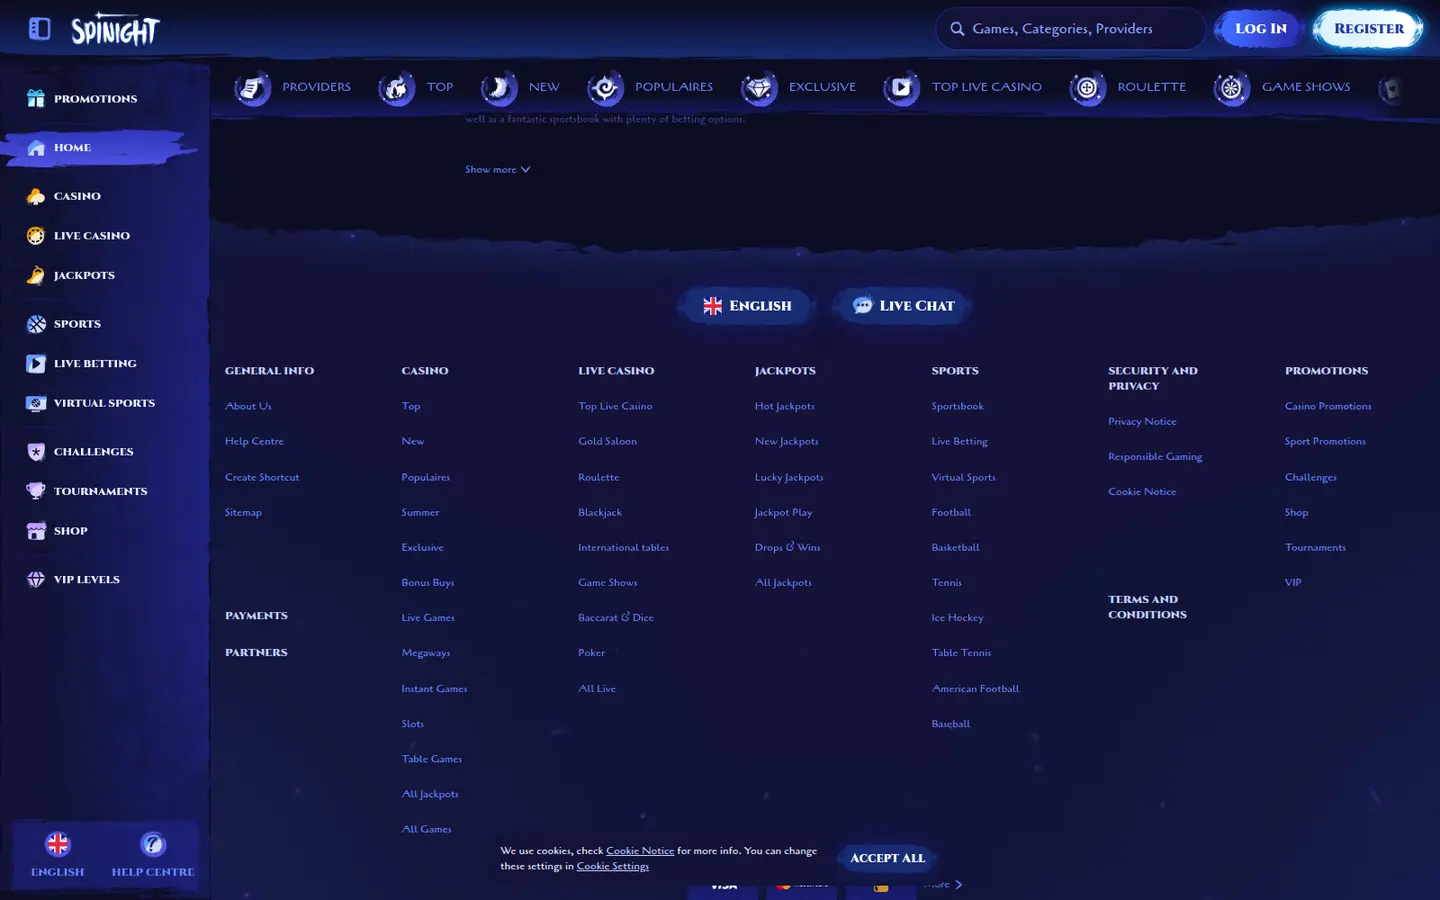Start a Live Chat
The image size is (1440, 900).
[x=903, y=306]
